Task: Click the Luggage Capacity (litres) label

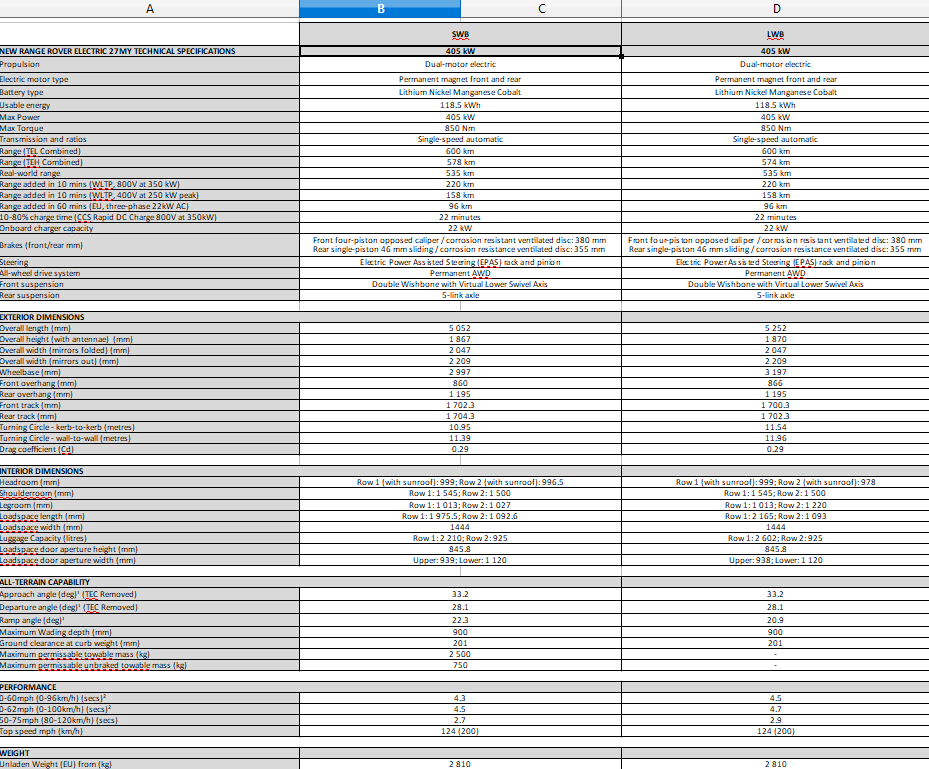Action: [149, 538]
